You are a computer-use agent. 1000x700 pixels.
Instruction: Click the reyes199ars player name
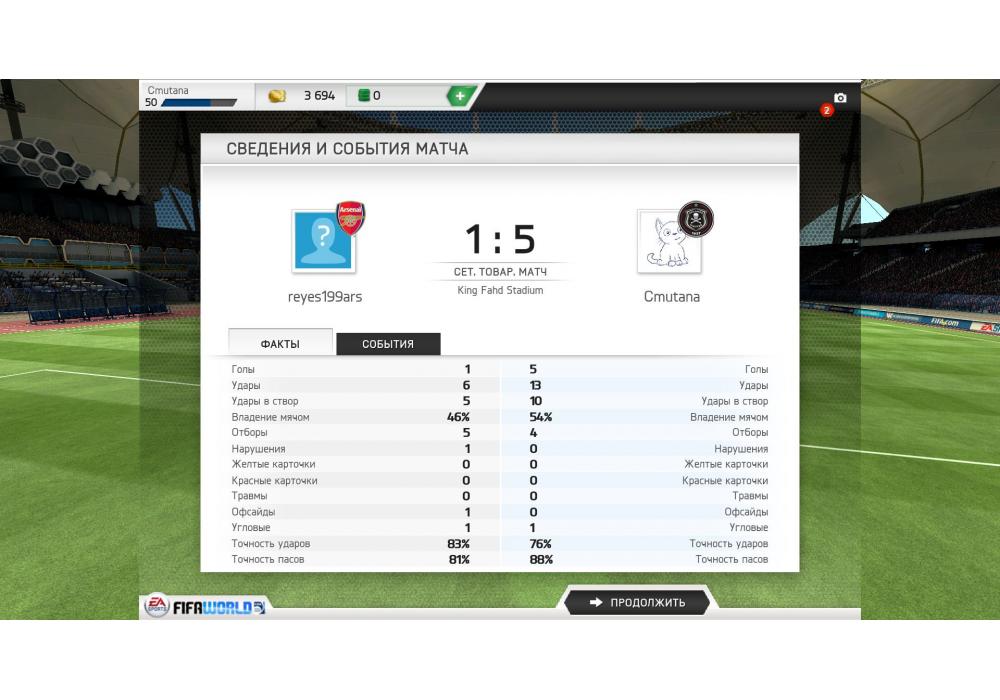(325, 296)
